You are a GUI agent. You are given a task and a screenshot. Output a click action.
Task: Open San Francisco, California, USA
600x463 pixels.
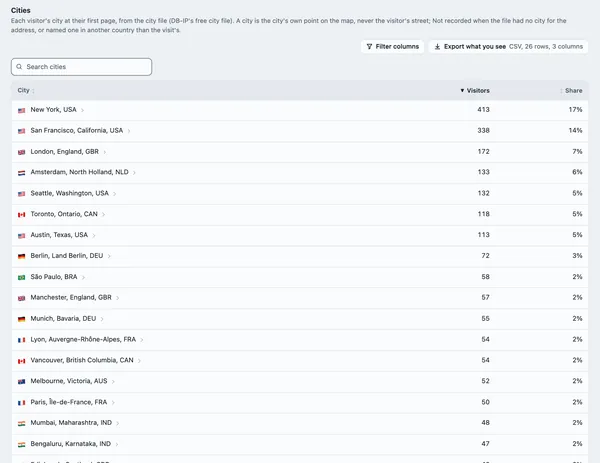point(77,130)
